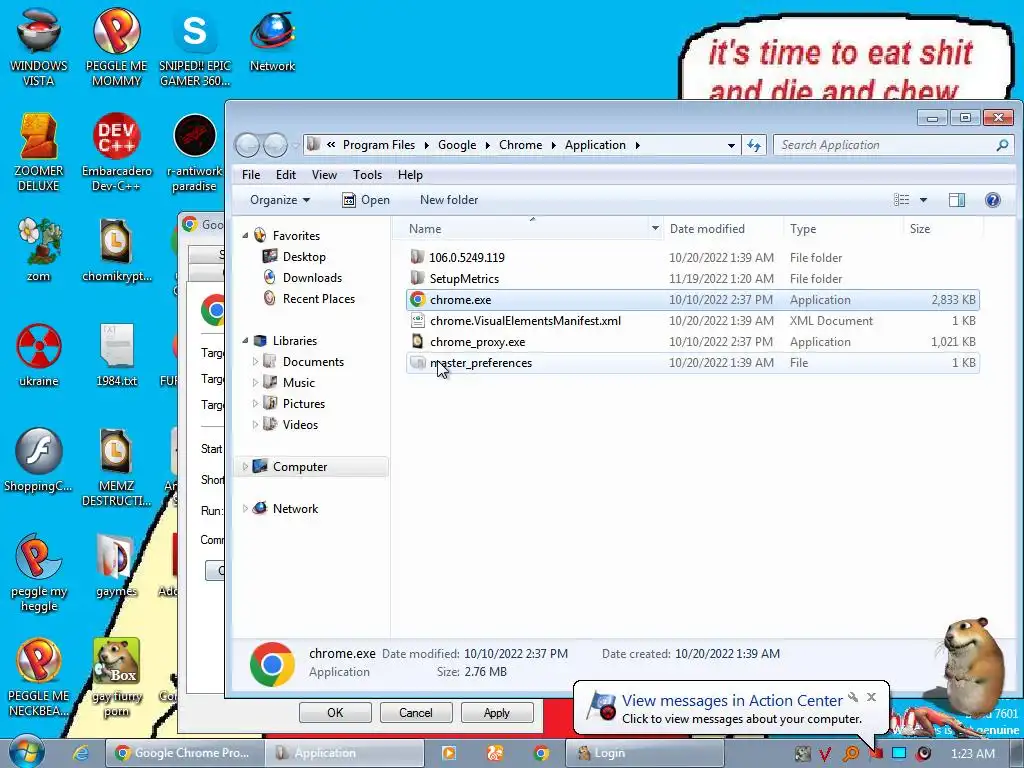Click the Explorer help question mark icon

click(992, 200)
